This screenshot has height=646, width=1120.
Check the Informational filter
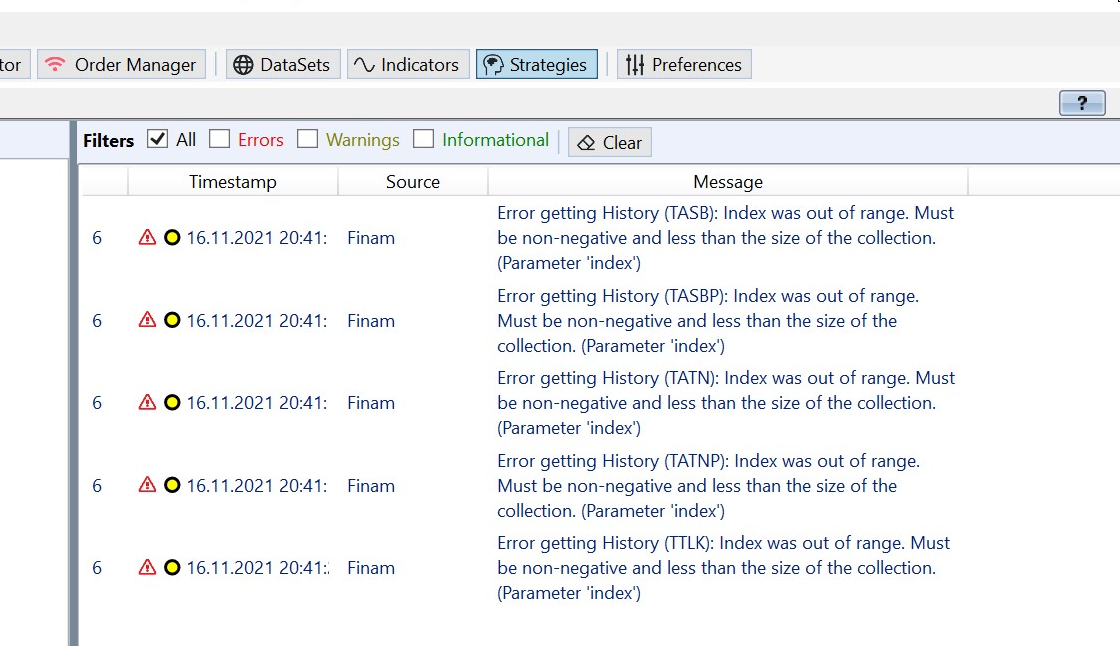click(x=424, y=139)
